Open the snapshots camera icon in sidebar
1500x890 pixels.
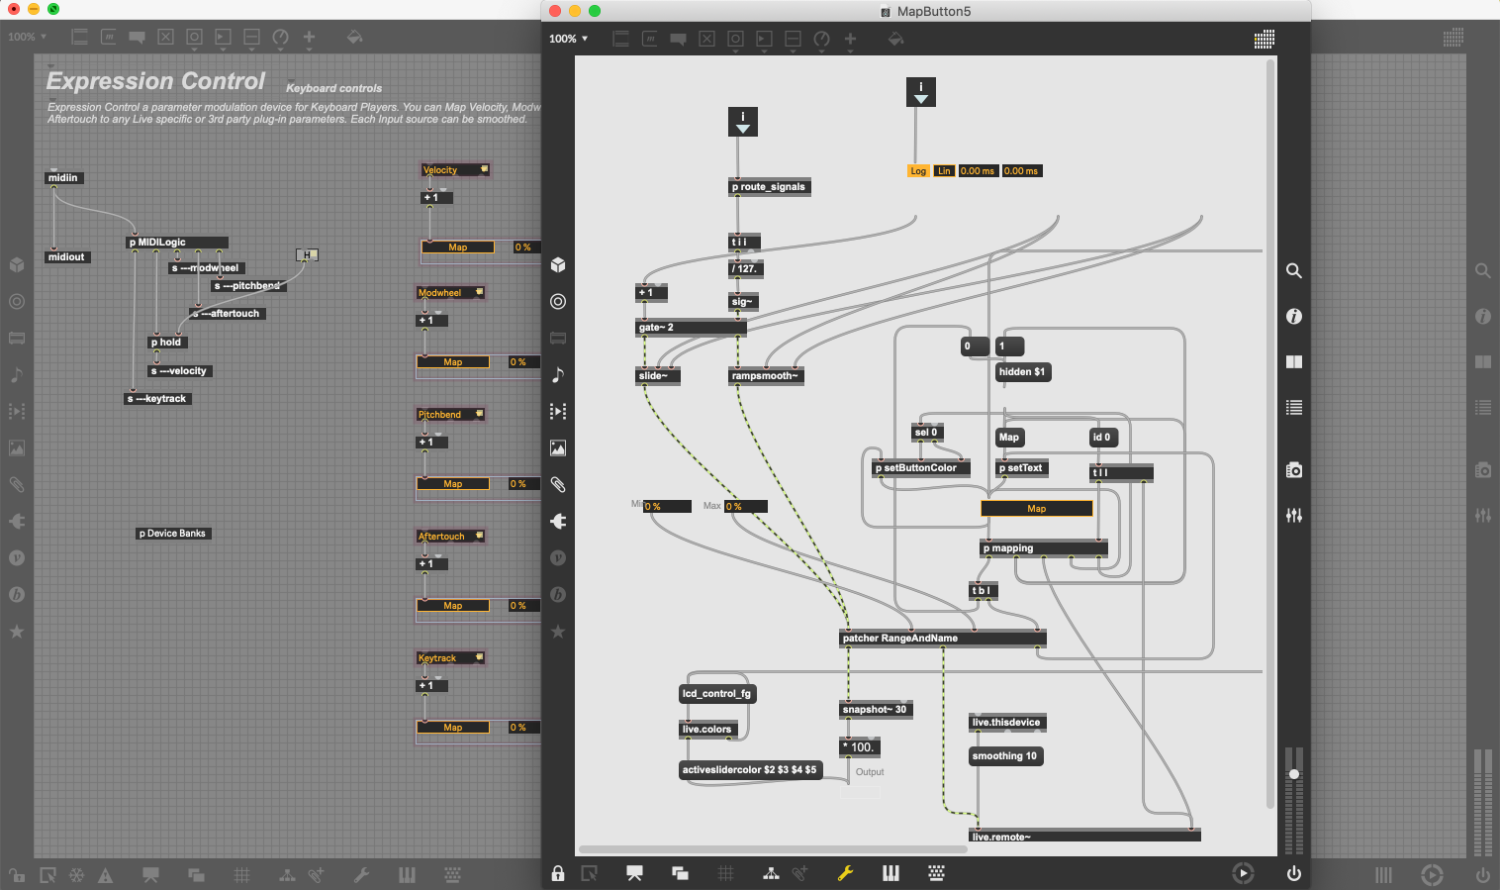[x=1293, y=470]
